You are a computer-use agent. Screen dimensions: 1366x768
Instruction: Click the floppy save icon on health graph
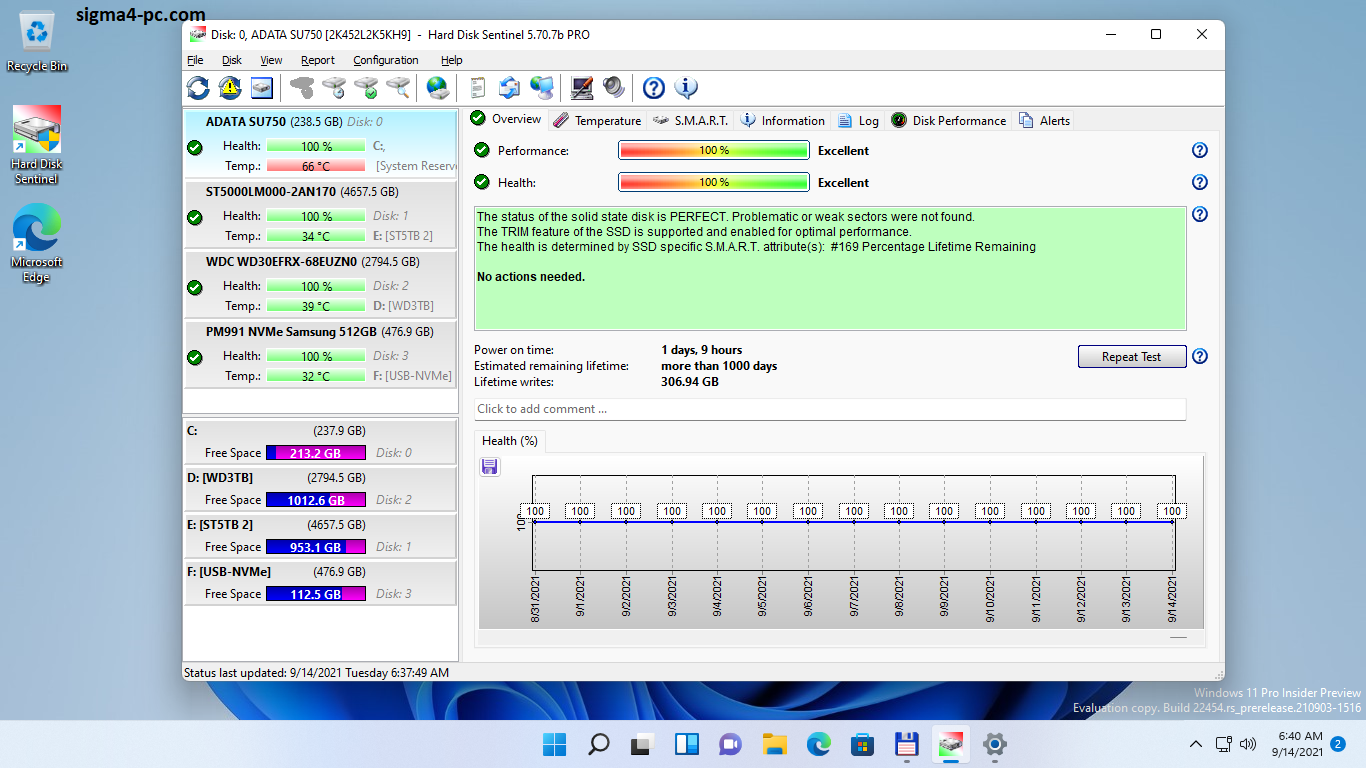(x=489, y=467)
